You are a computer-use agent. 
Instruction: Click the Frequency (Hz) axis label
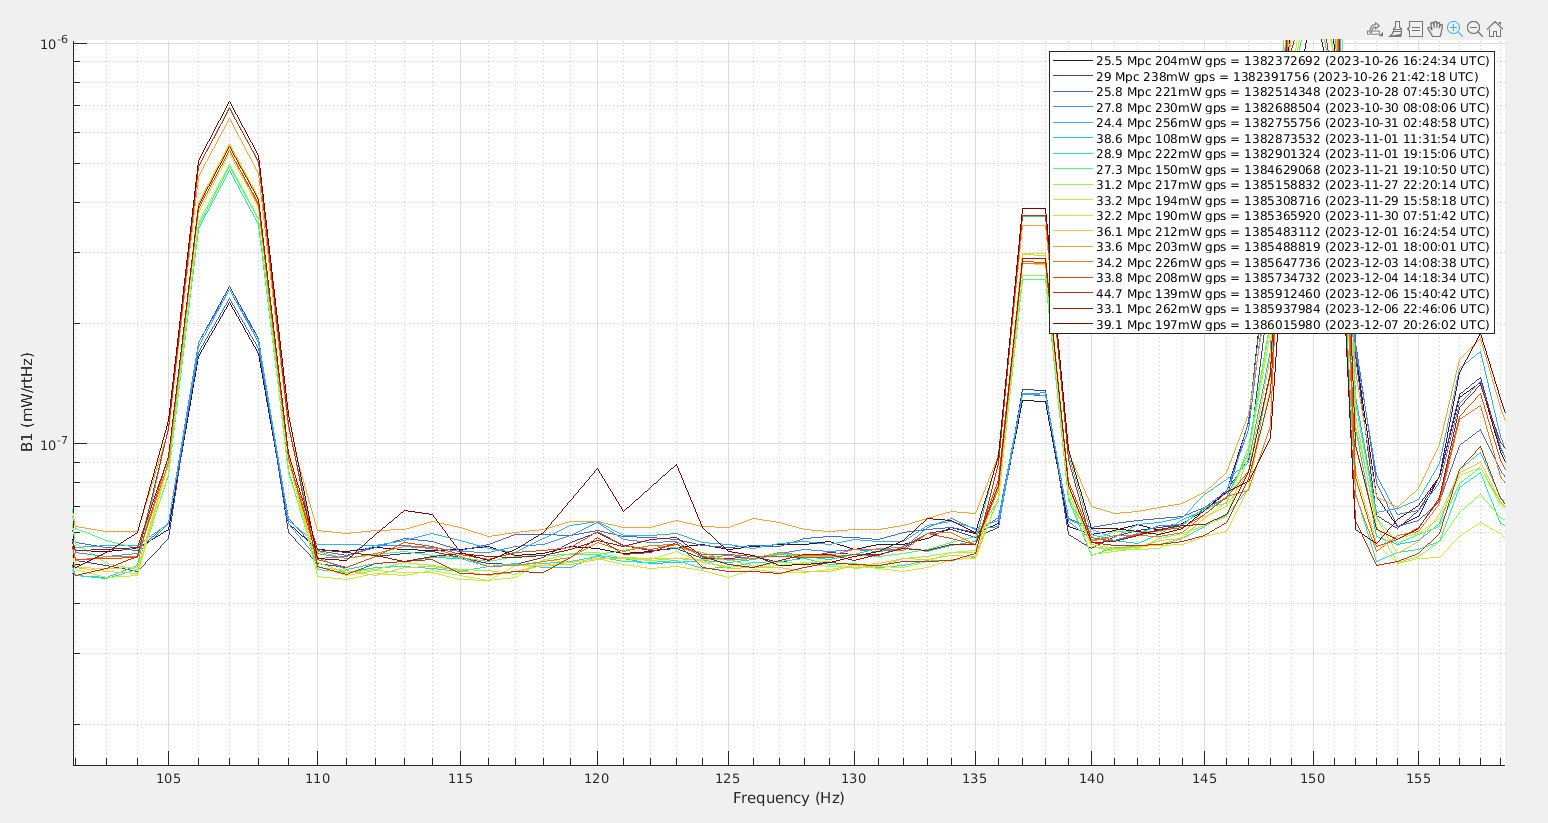(788, 798)
